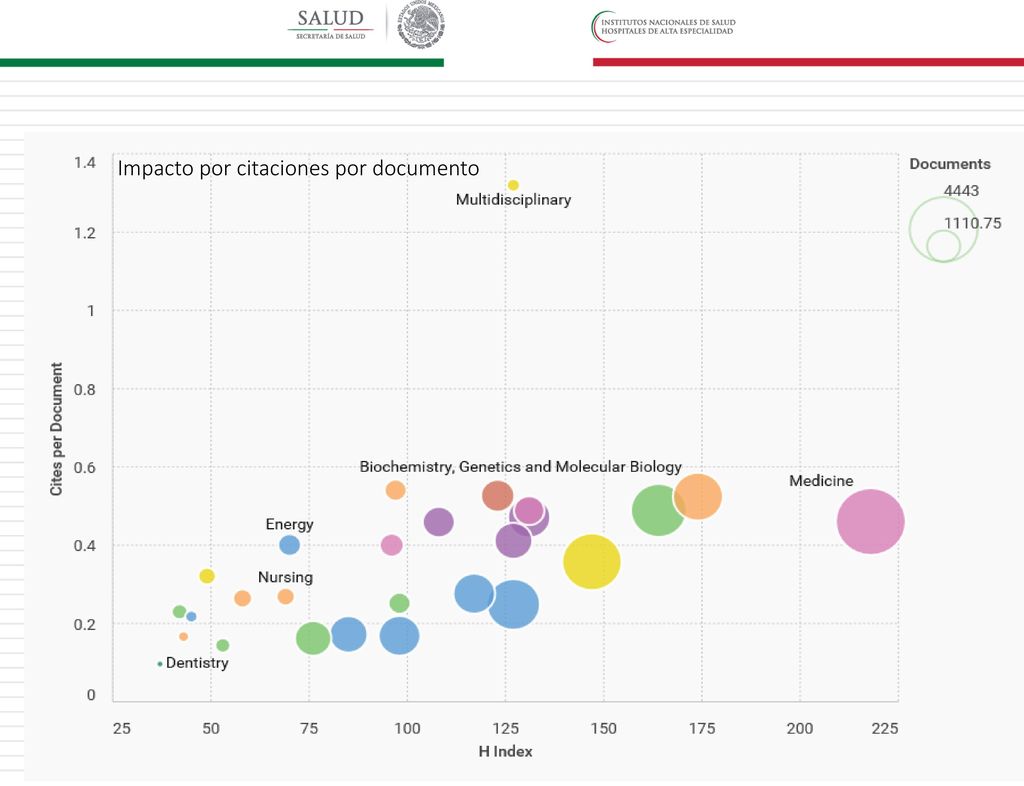Screen dimensions: 1024x786
Task: Click the chart title Impacto por citaciones
Action: pos(298,168)
